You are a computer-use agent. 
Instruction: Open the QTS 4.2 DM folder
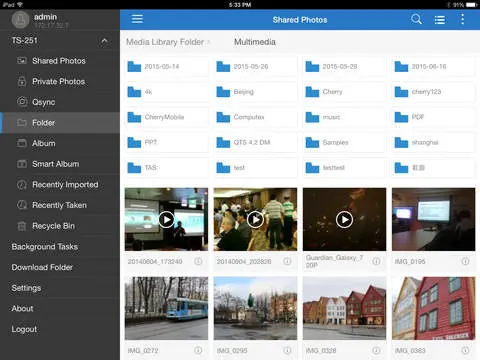click(255, 143)
